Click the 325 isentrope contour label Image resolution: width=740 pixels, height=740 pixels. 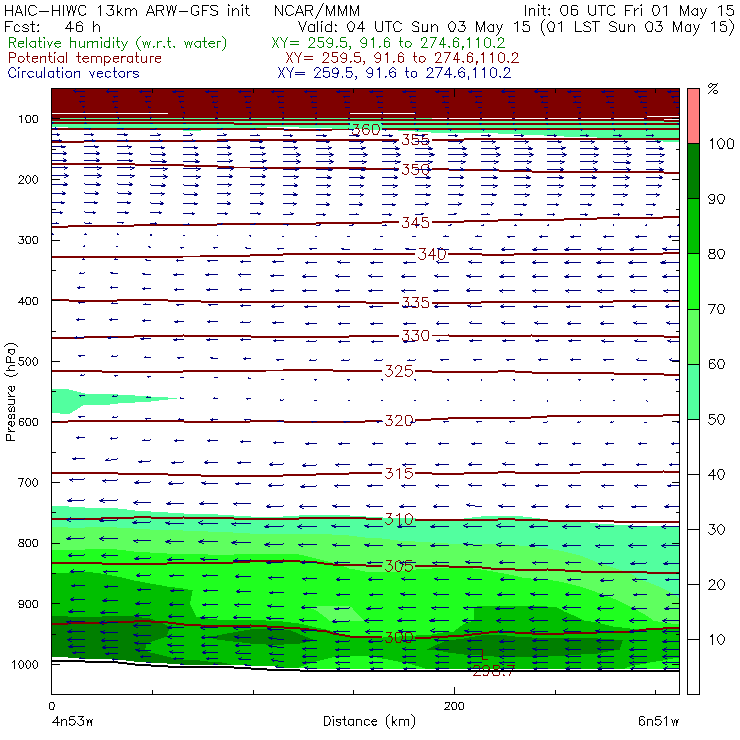click(x=399, y=371)
